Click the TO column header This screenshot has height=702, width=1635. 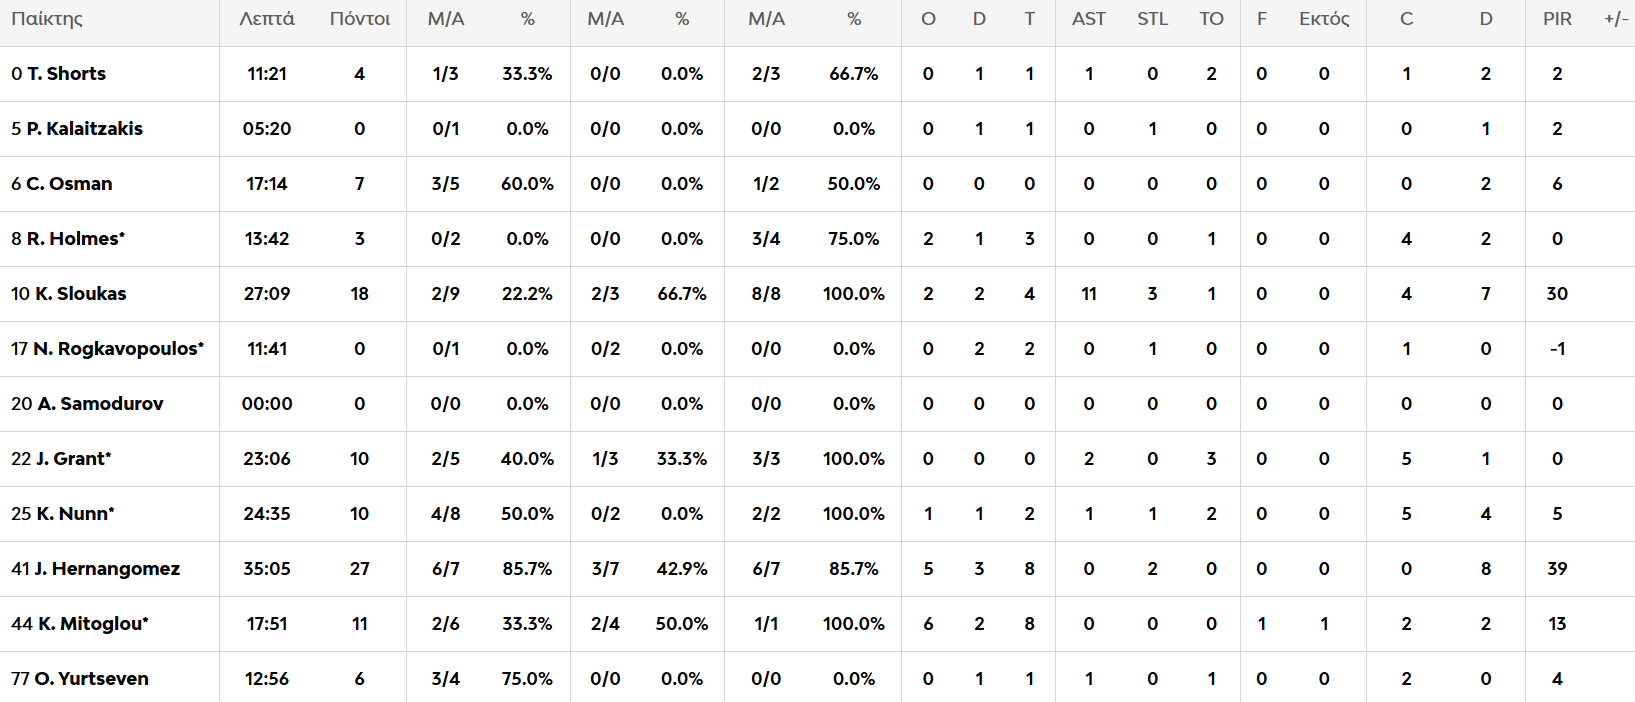(x=1211, y=19)
